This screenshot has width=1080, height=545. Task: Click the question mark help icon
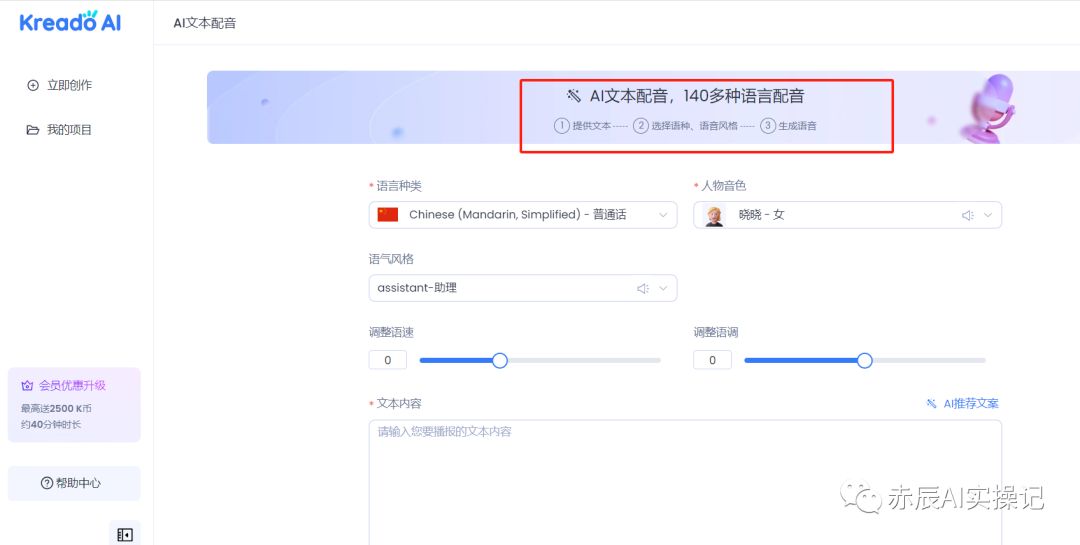(47, 483)
